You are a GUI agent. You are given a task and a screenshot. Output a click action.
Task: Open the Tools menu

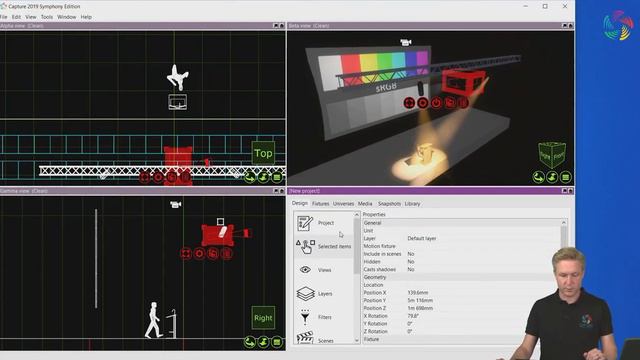pos(47,17)
